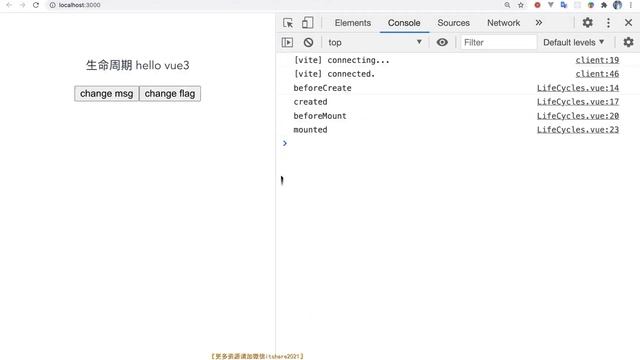The height and width of the screenshot is (360, 640).
Task: Switch to the Network tab
Action: click(x=503, y=23)
